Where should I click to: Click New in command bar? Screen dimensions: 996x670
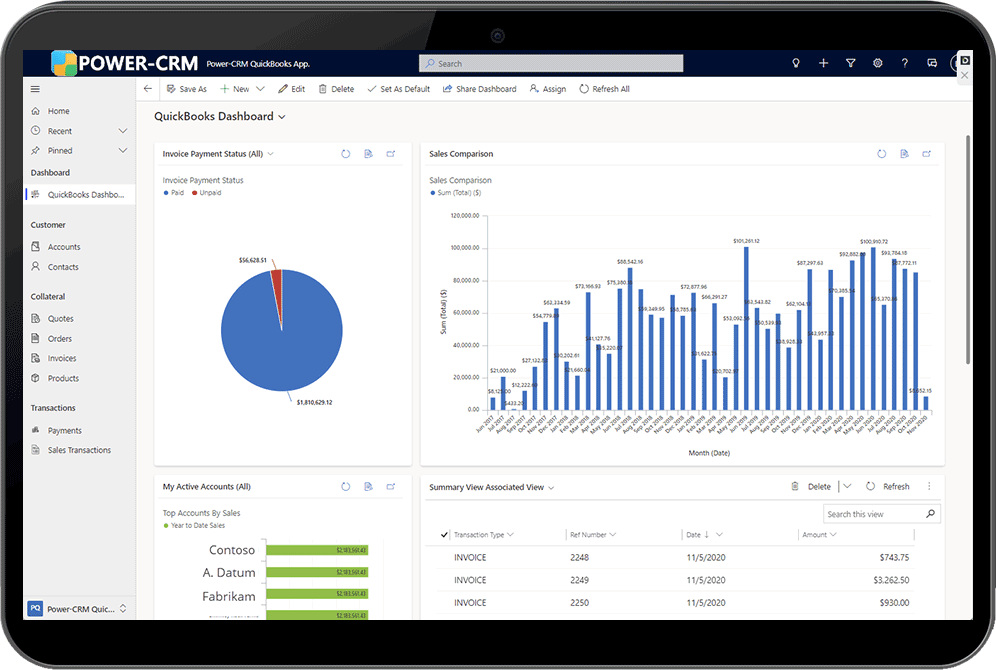(234, 89)
